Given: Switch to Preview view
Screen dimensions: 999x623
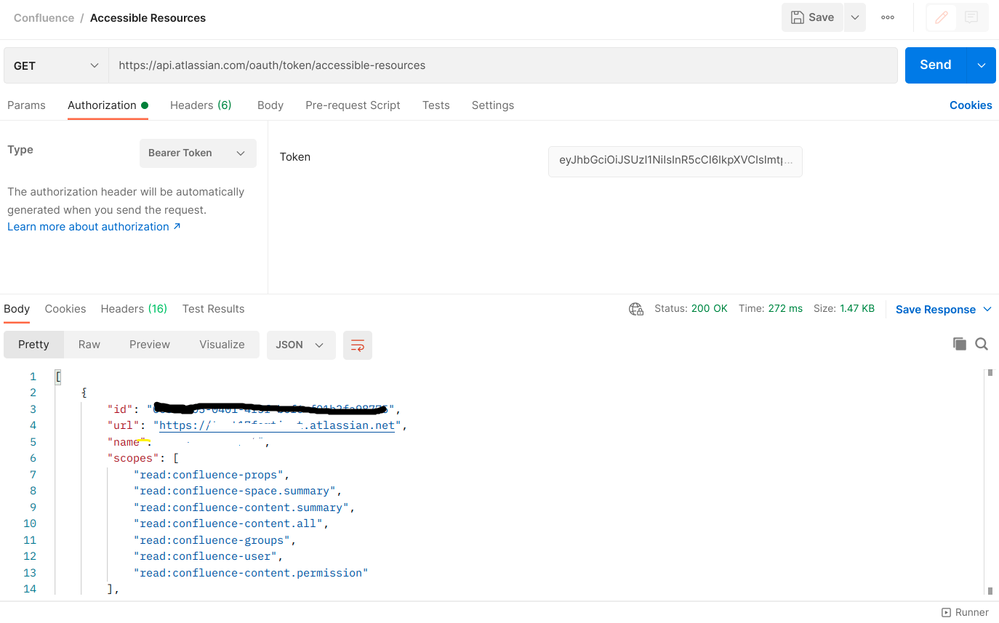Looking at the screenshot, I should (x=150, y=345).
